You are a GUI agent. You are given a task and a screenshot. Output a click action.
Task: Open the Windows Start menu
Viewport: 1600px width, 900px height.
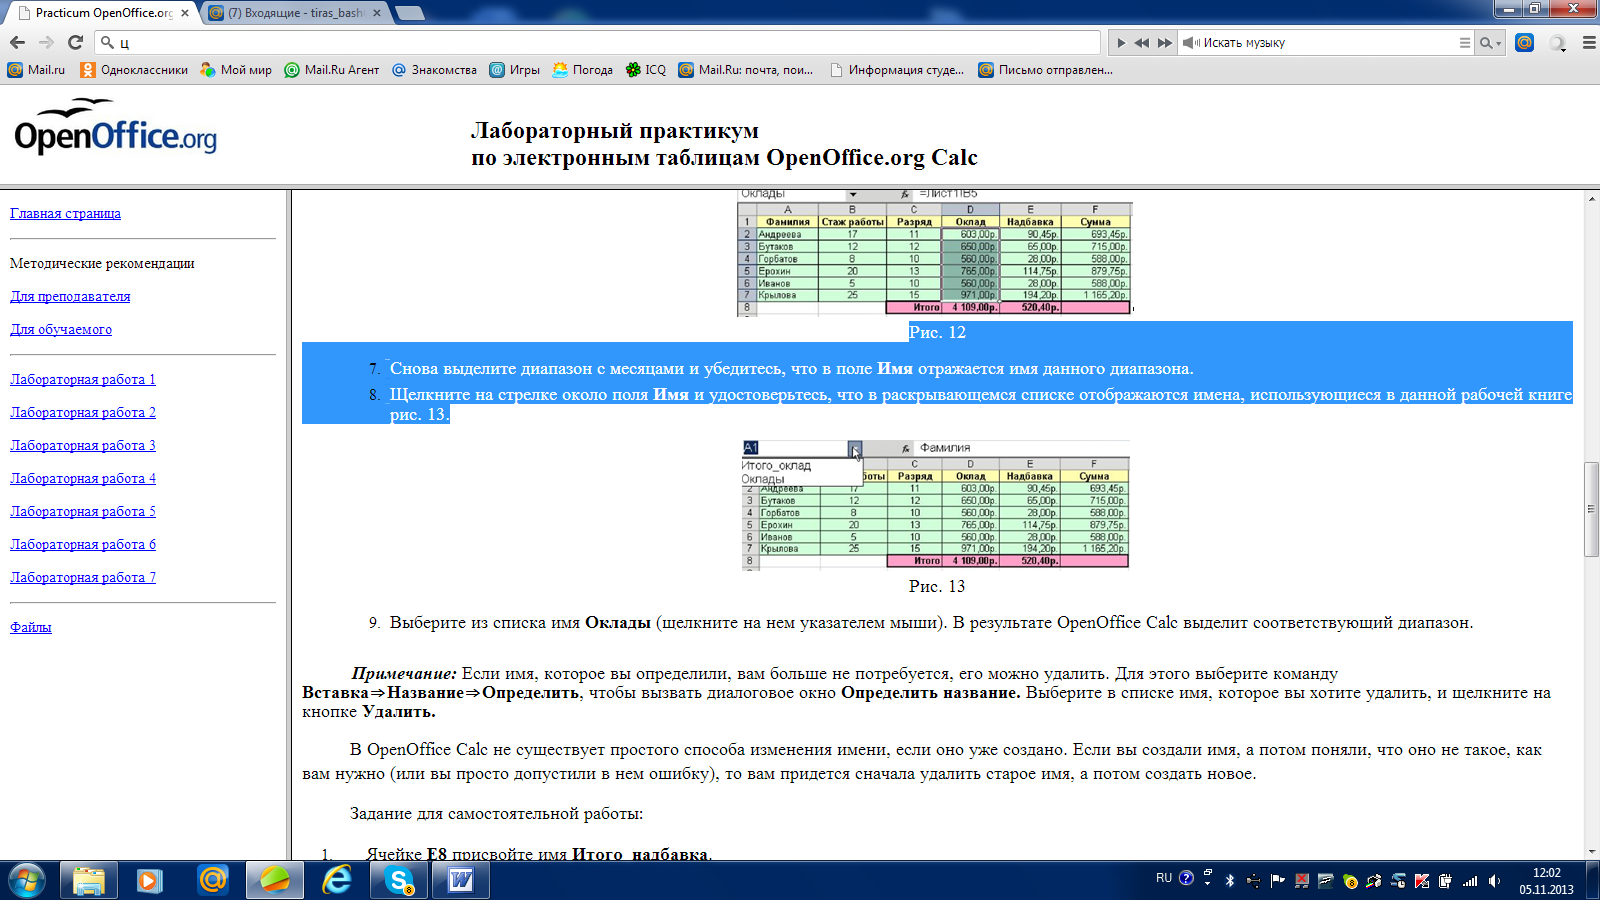pos(27,880)
